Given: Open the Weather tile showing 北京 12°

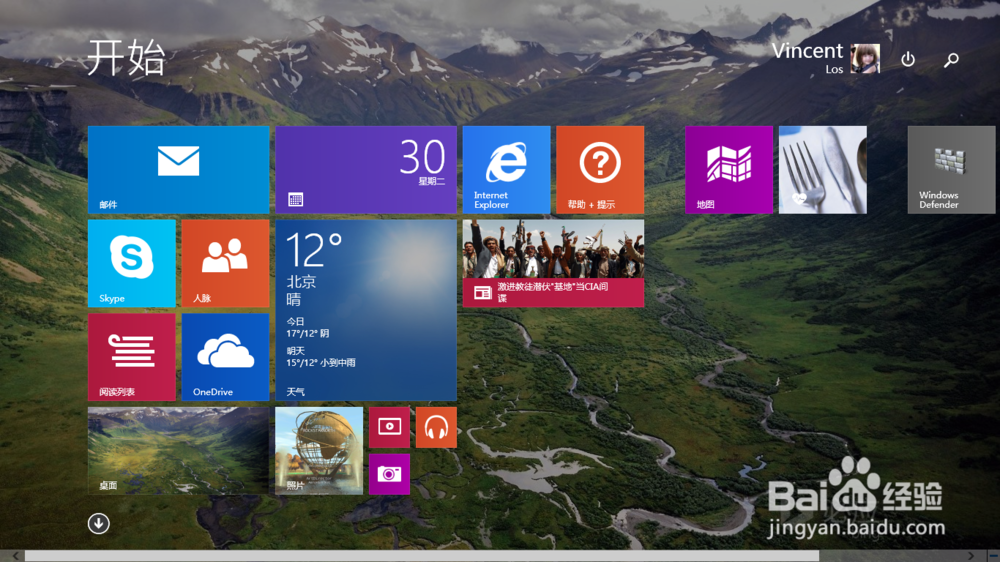Looking at the screenshot, I should (x=366, y=310).
